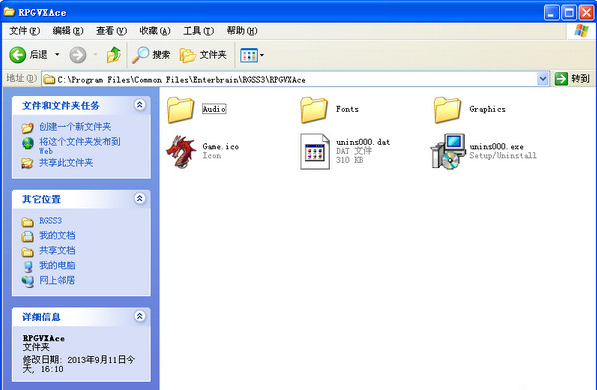
Task: Click the title bar folder icon
Action: point(9,12)
